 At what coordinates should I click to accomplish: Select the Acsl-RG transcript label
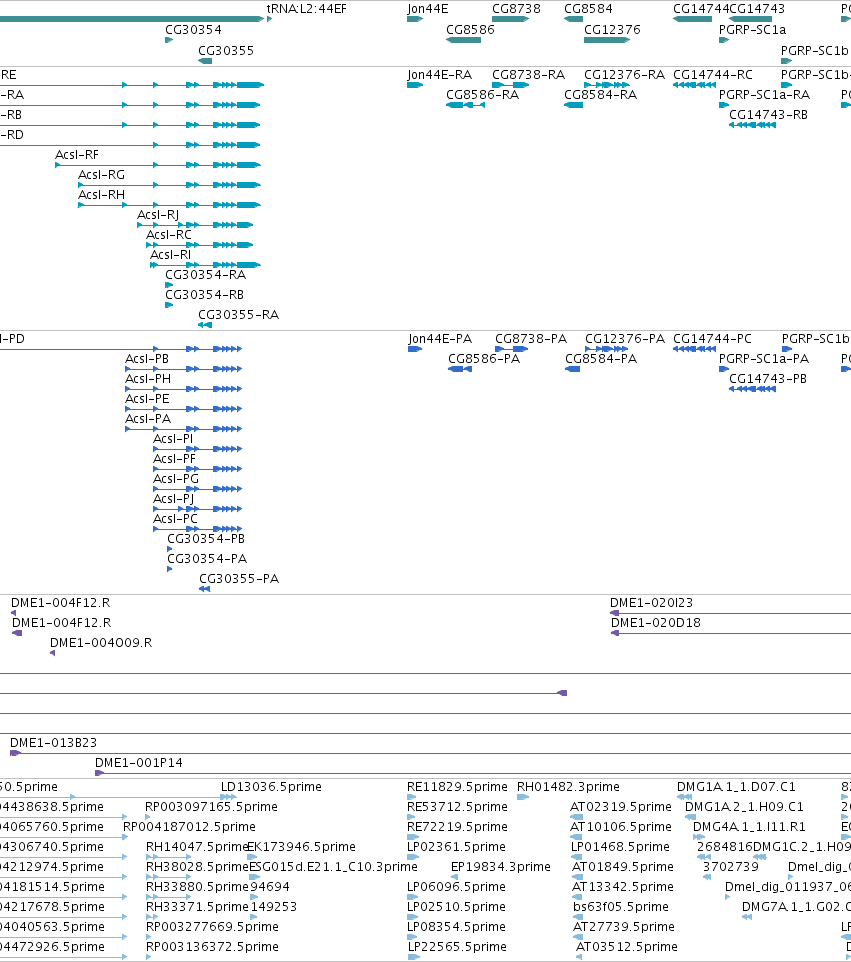(x=101, y=175)
